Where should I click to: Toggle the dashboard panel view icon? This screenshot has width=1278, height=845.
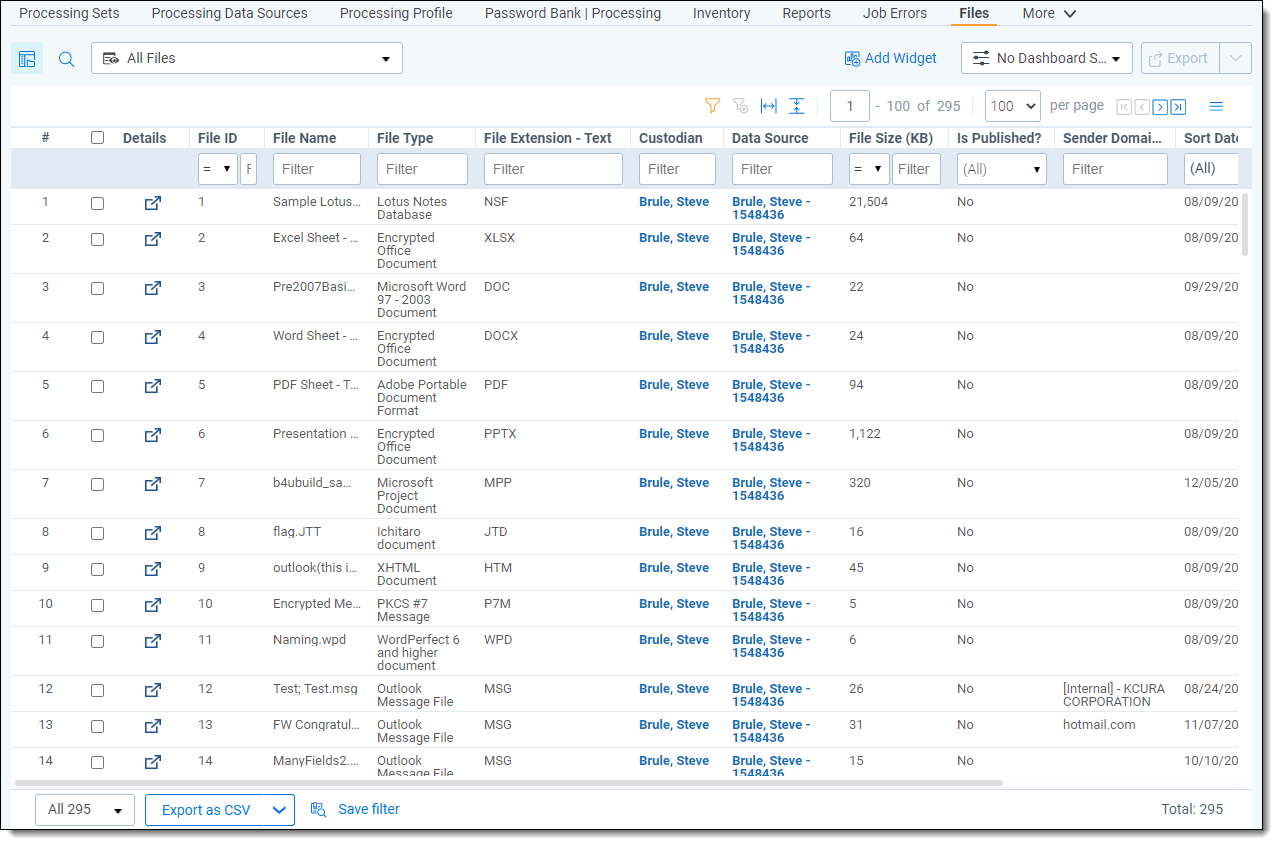pos(27,59)
